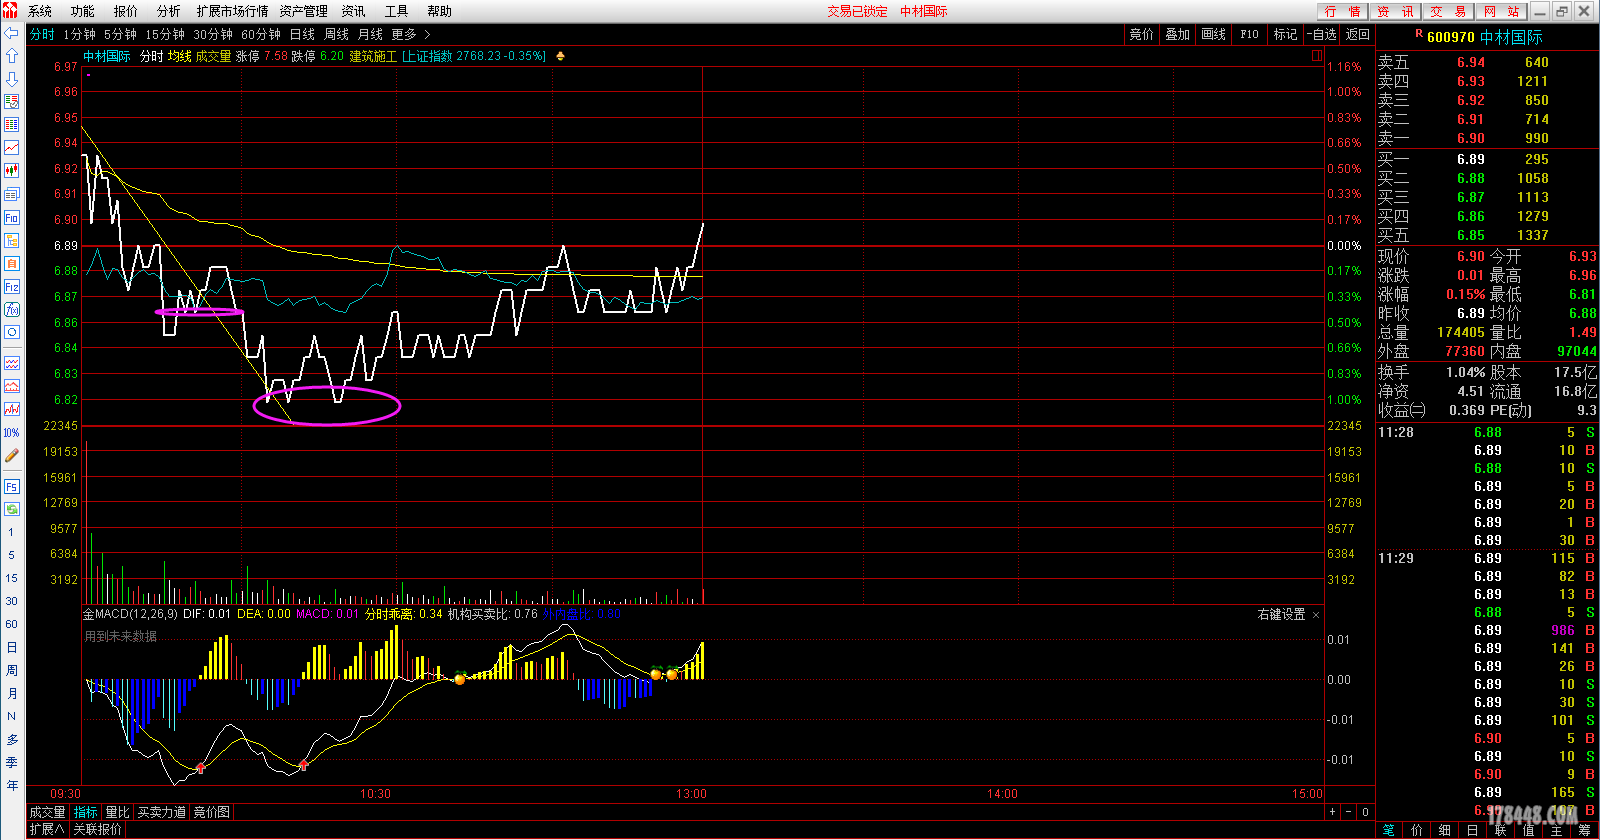1600x840 pixels.
Task: Click the red square icon at chart corner
Action: pyautogui.click(x=1317, y=56)
